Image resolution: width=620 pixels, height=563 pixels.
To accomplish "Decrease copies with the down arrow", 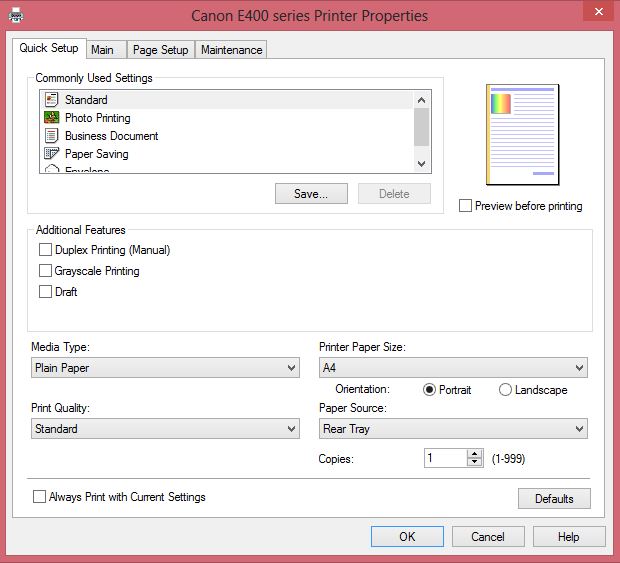I will (474, 462).
